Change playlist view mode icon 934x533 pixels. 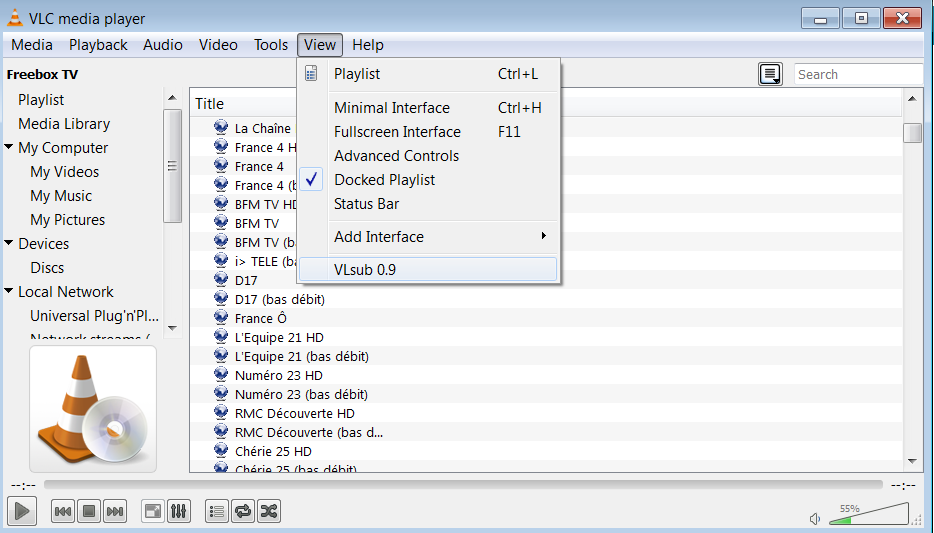click(x=770, y=74)
